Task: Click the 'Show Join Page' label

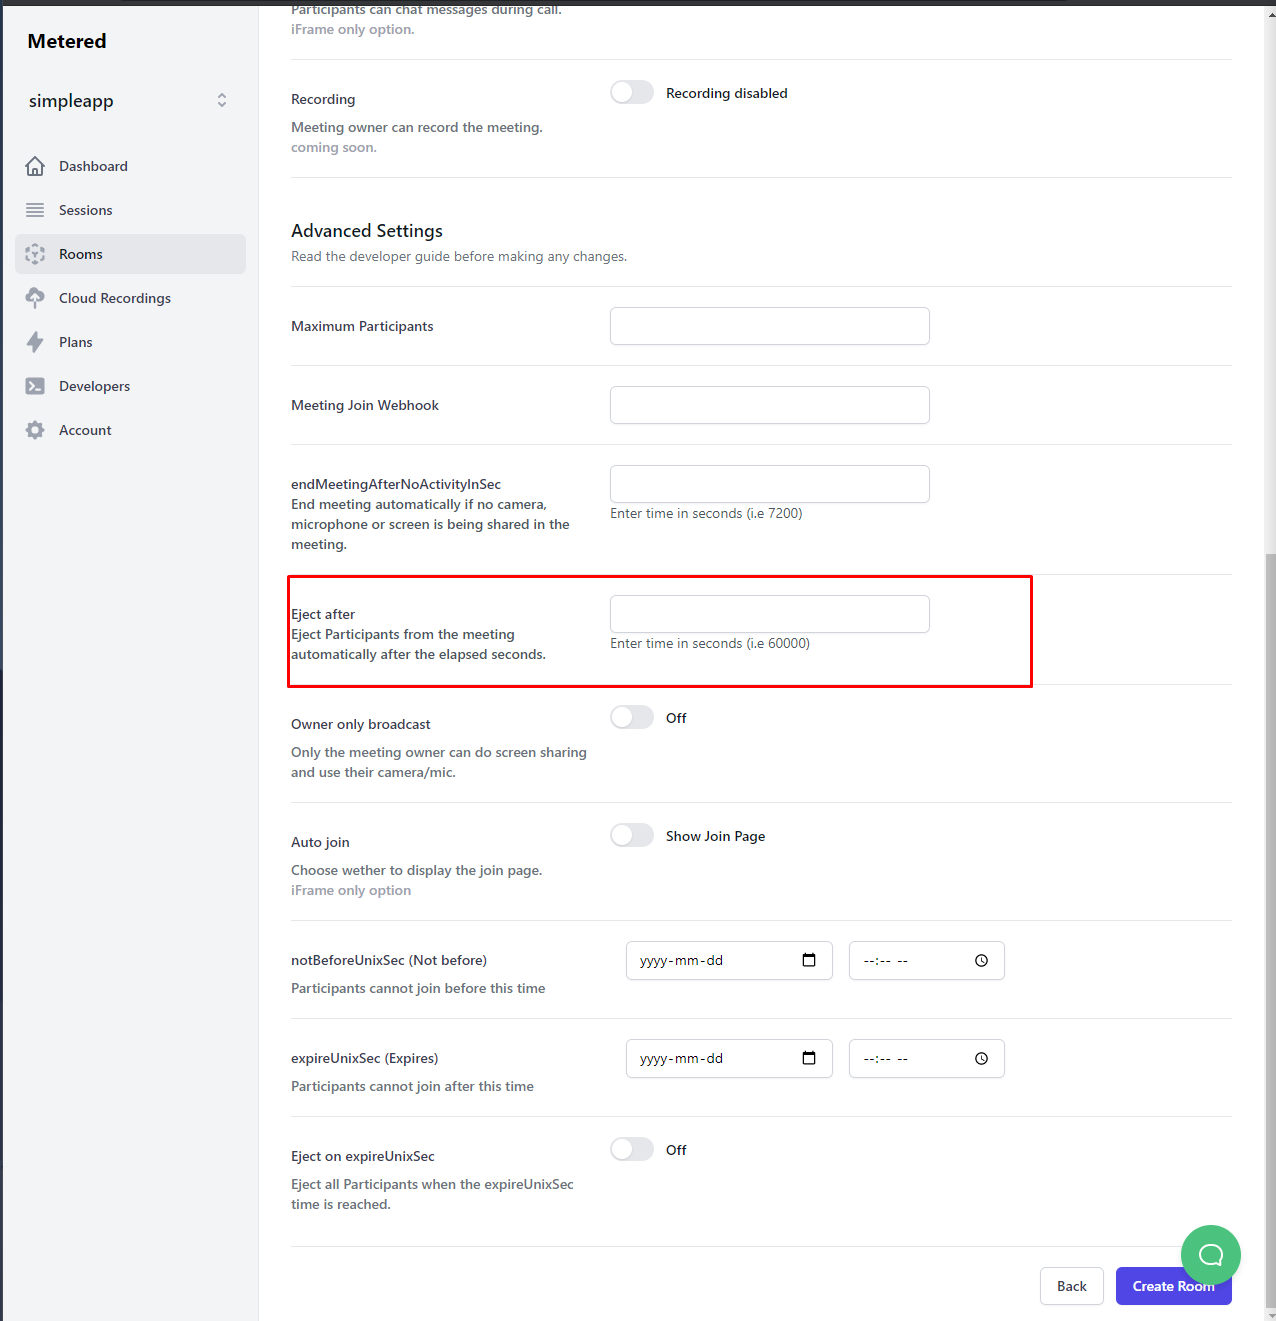Action: point(716,836)
